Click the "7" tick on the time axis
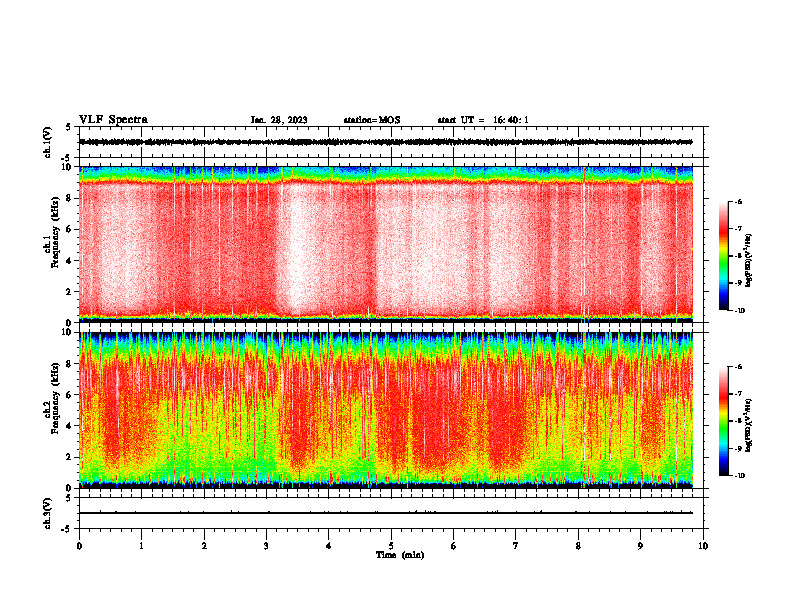The image size is (792, 612). point(516,546)
